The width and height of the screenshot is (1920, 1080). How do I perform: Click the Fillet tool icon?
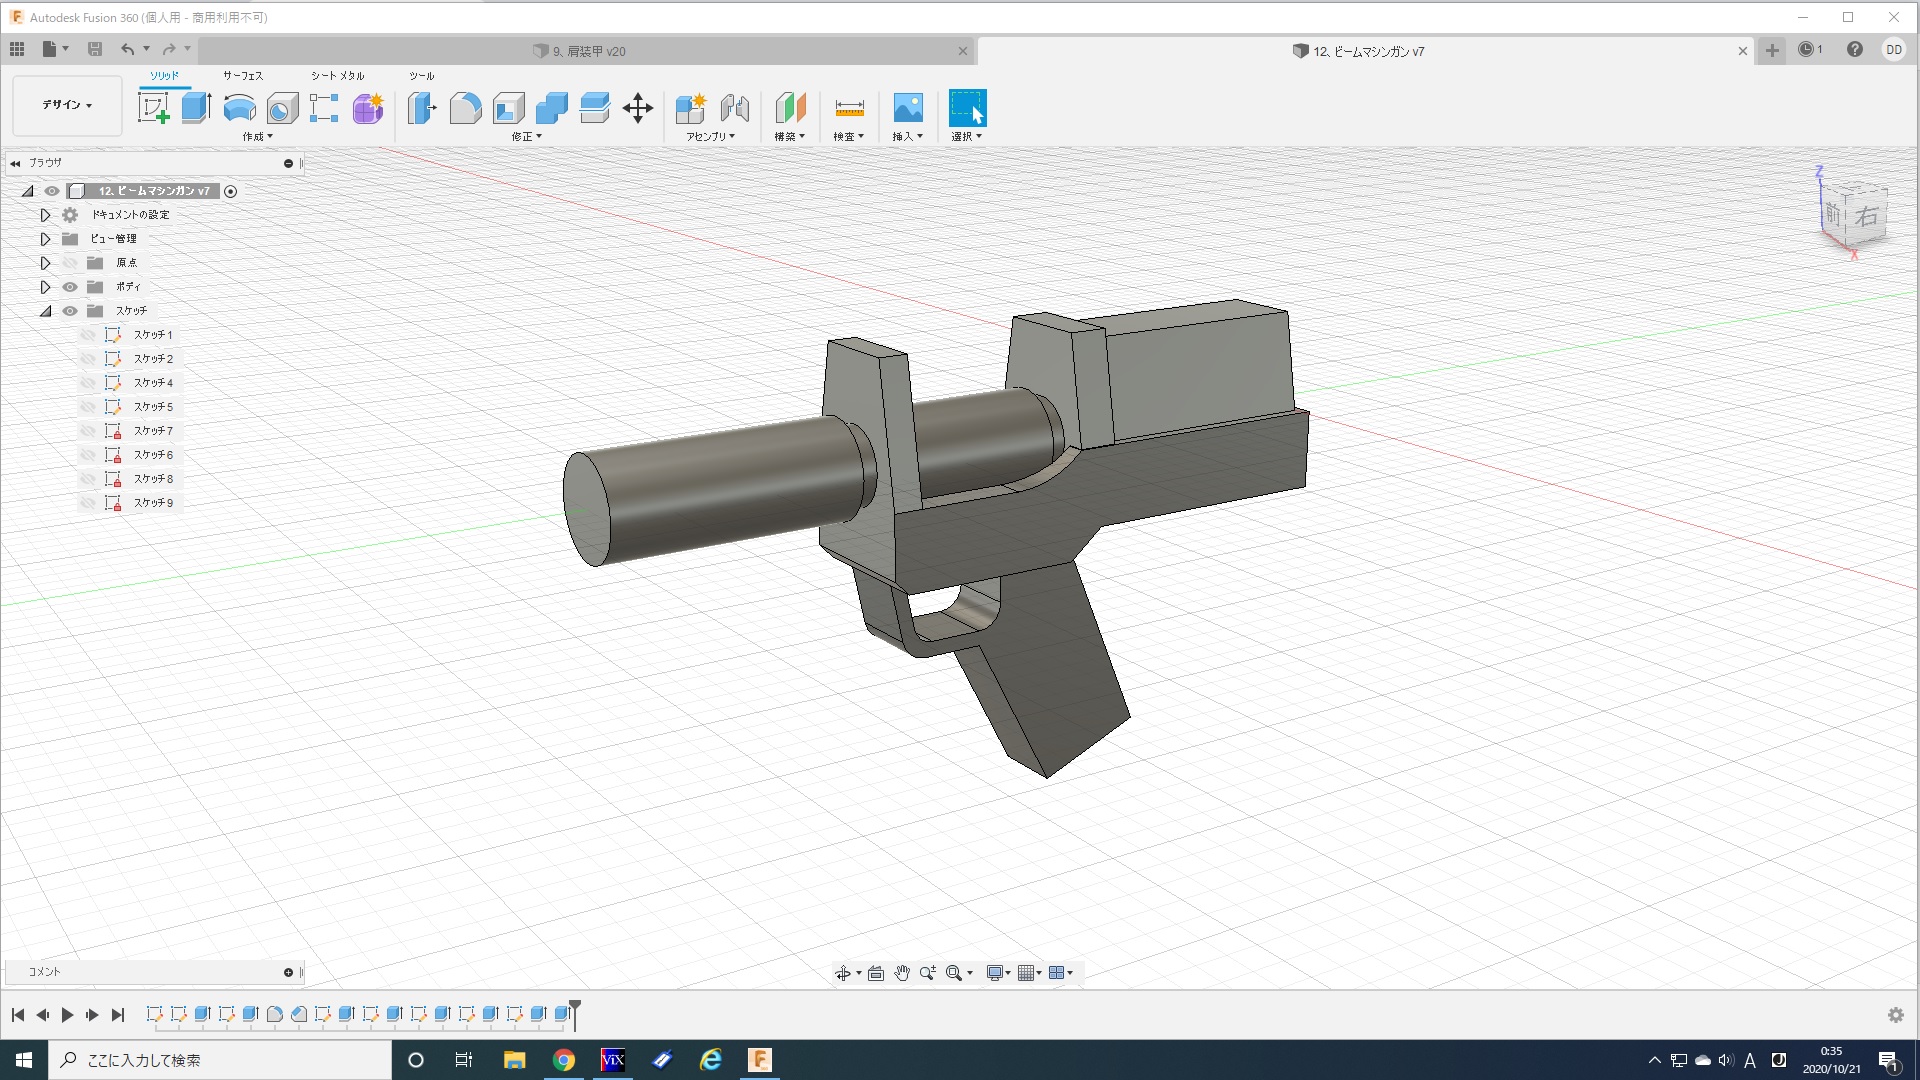pyautogui.click(x=465, y=108)
